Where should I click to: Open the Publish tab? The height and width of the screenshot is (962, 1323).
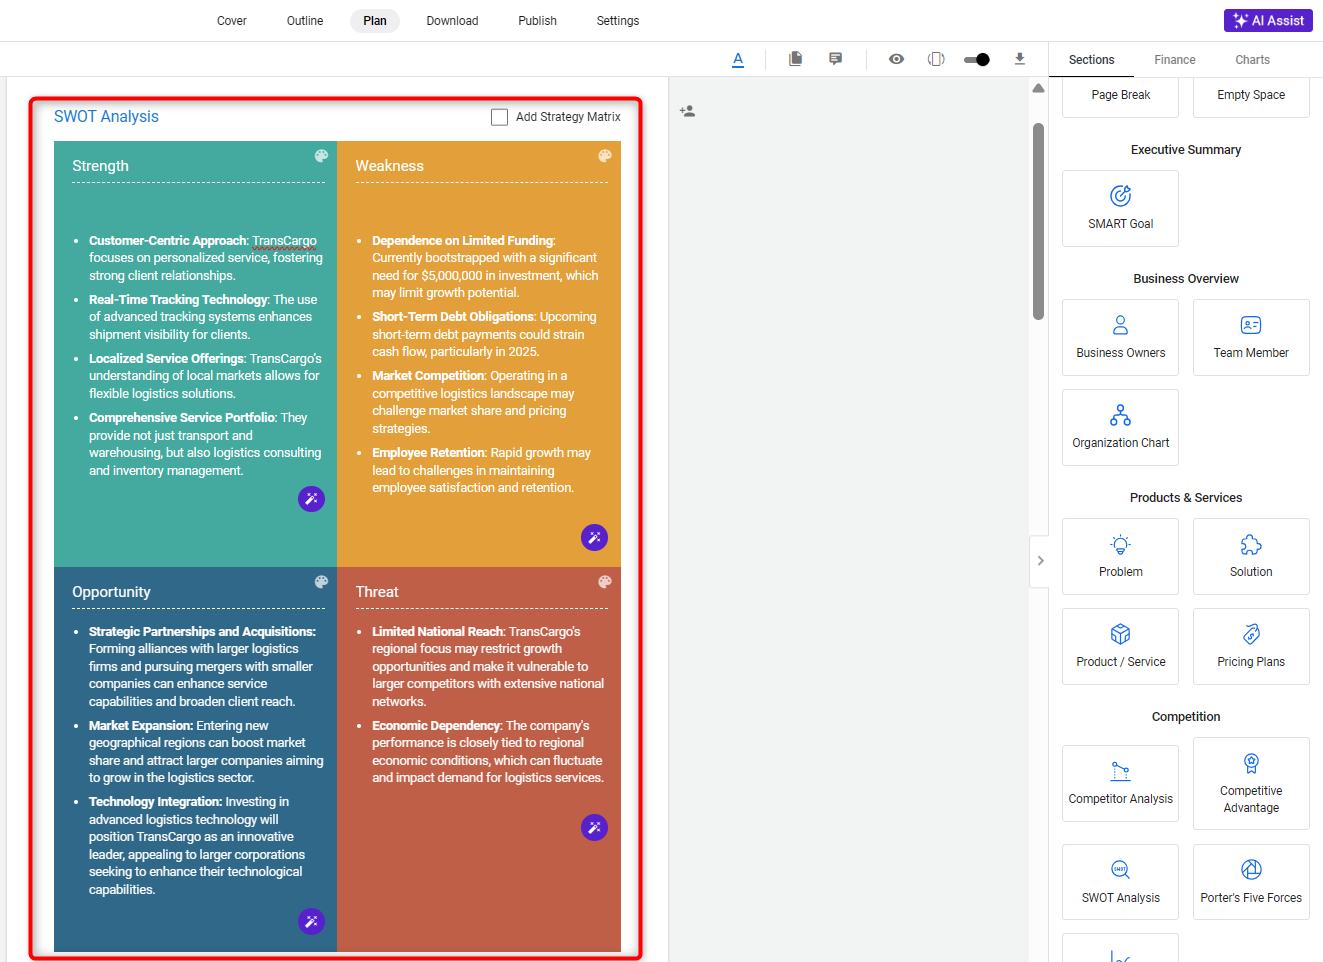click(537, 21)
